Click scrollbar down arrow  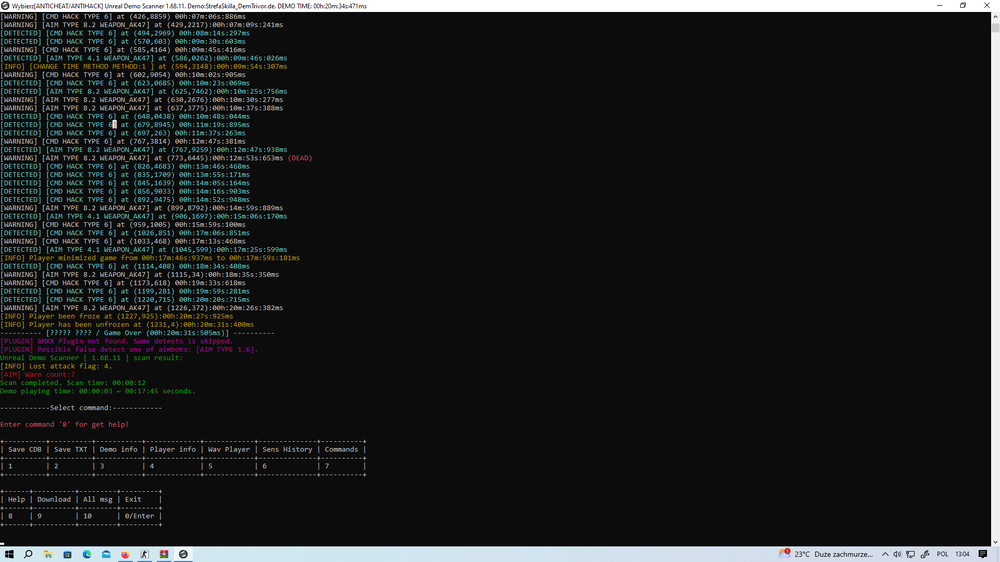(995, 542)
